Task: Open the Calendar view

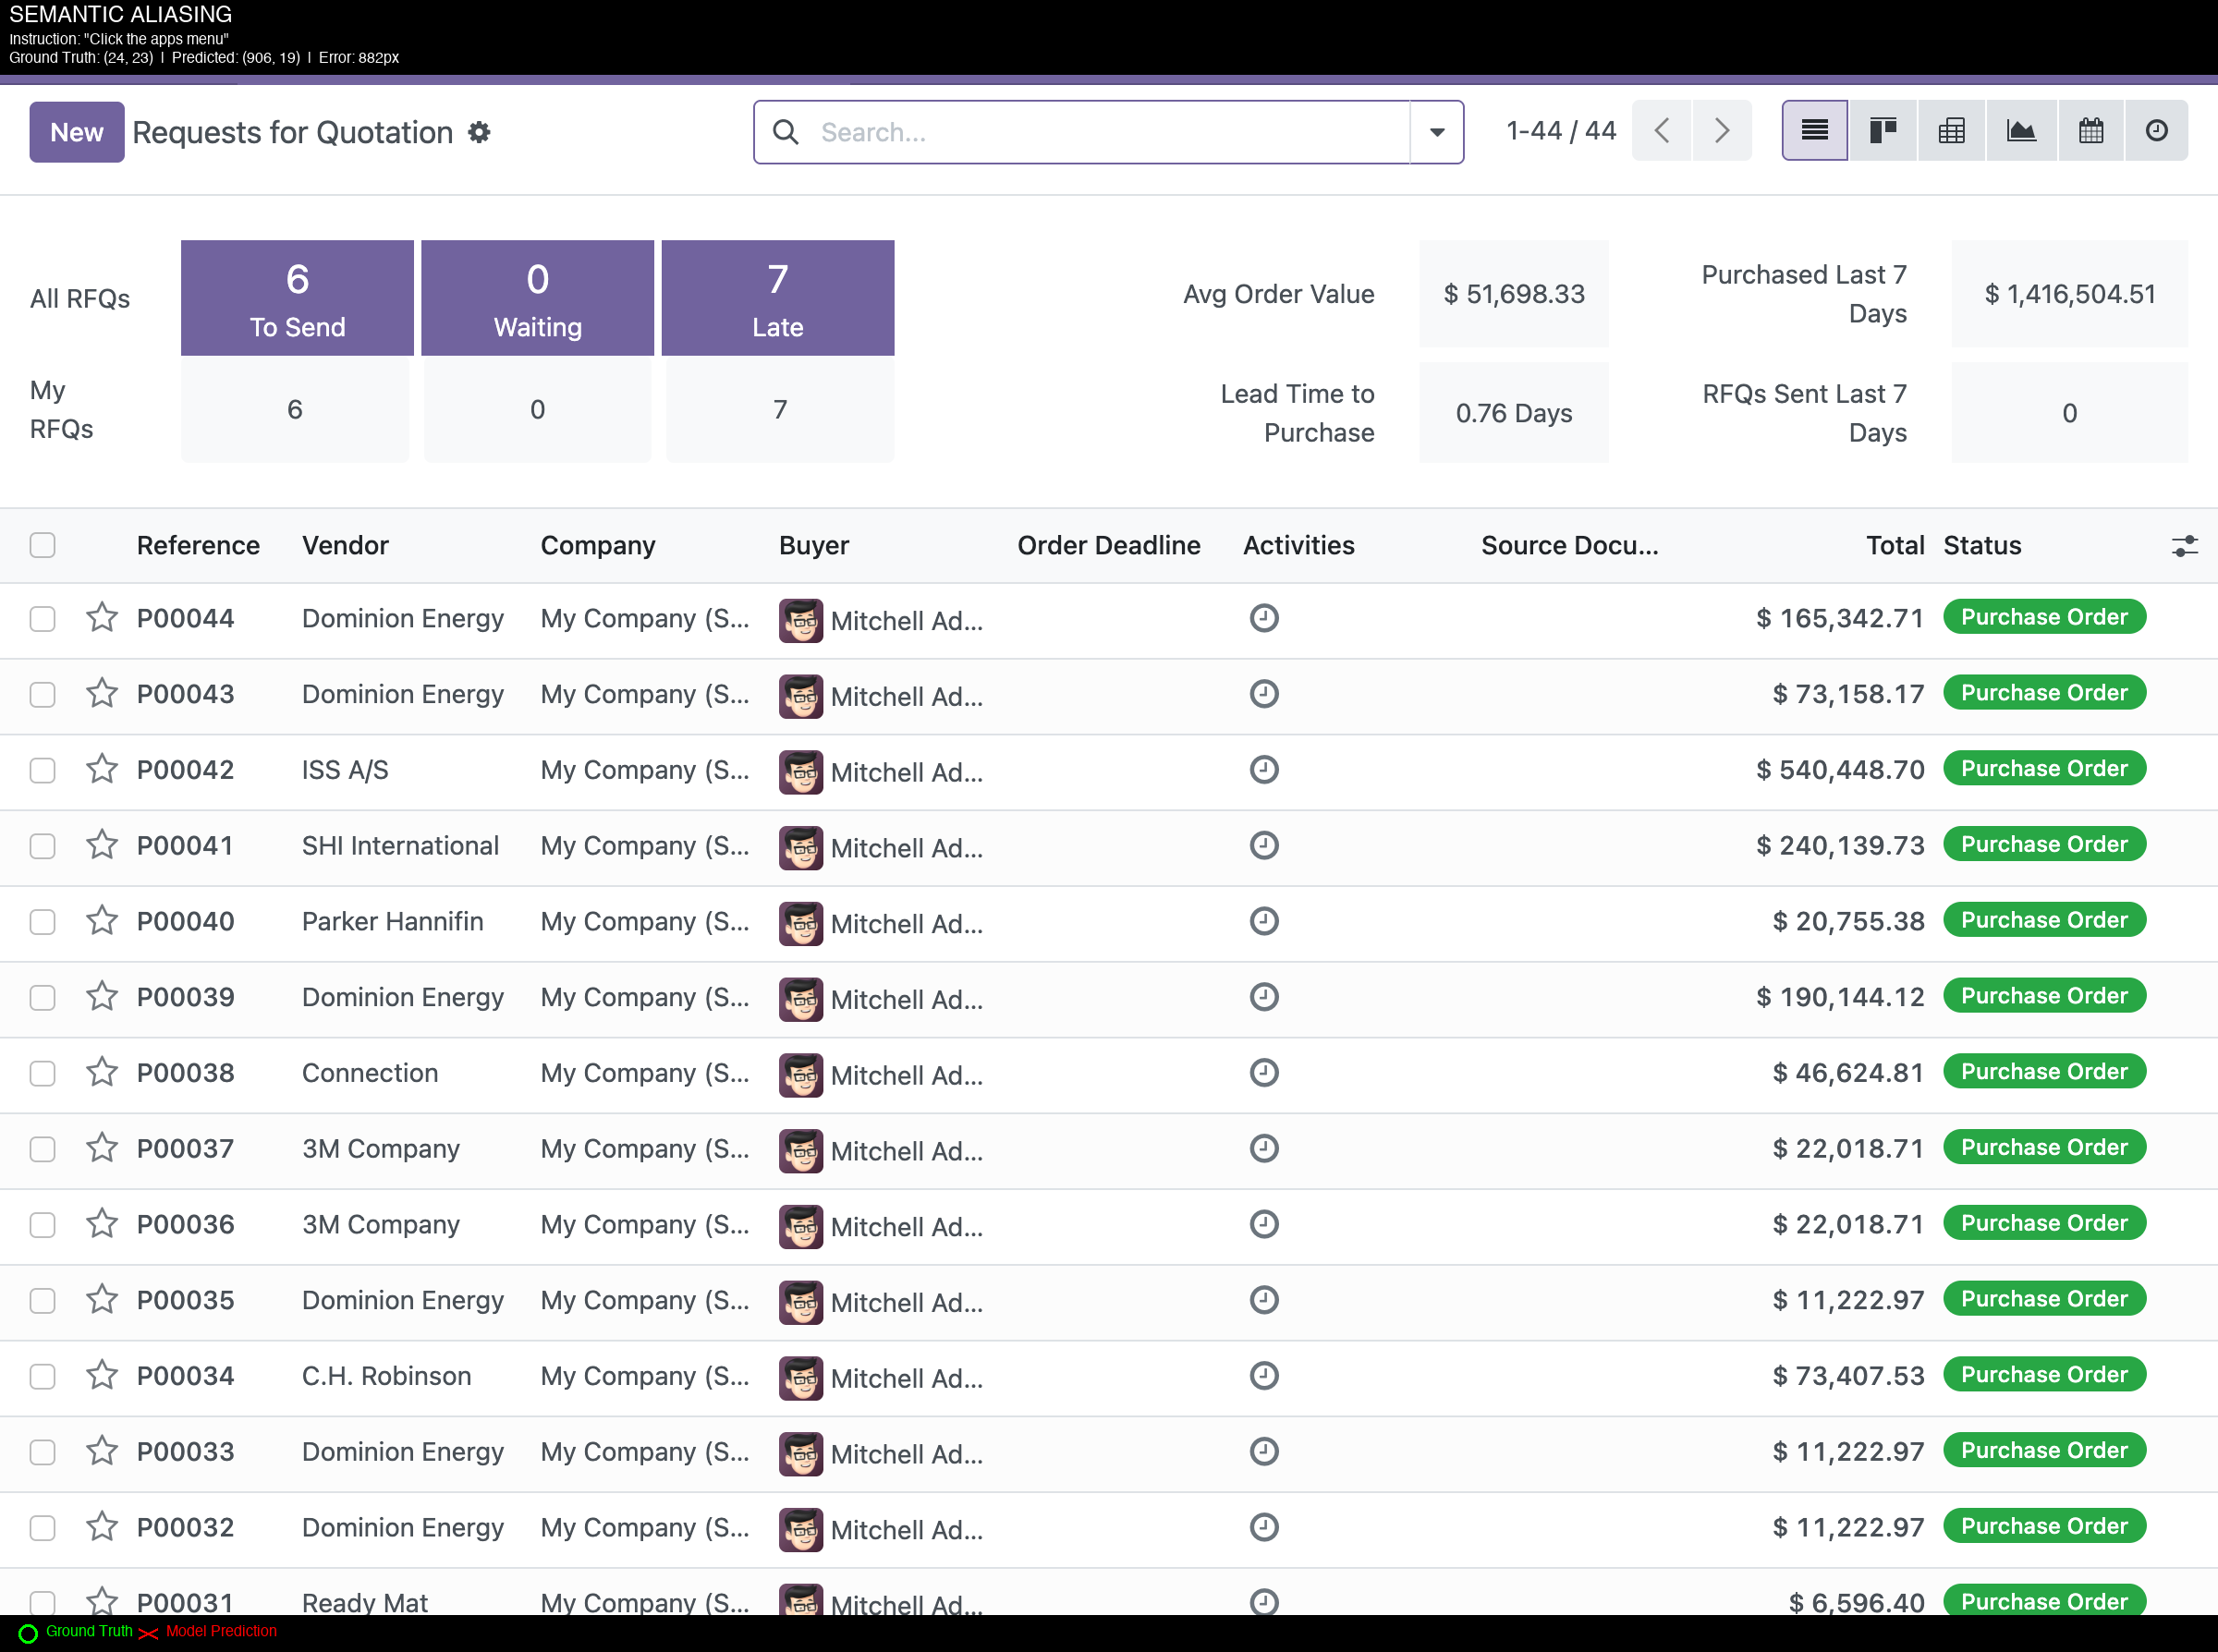Action: pyautogui.click(x=2090, y=131)
